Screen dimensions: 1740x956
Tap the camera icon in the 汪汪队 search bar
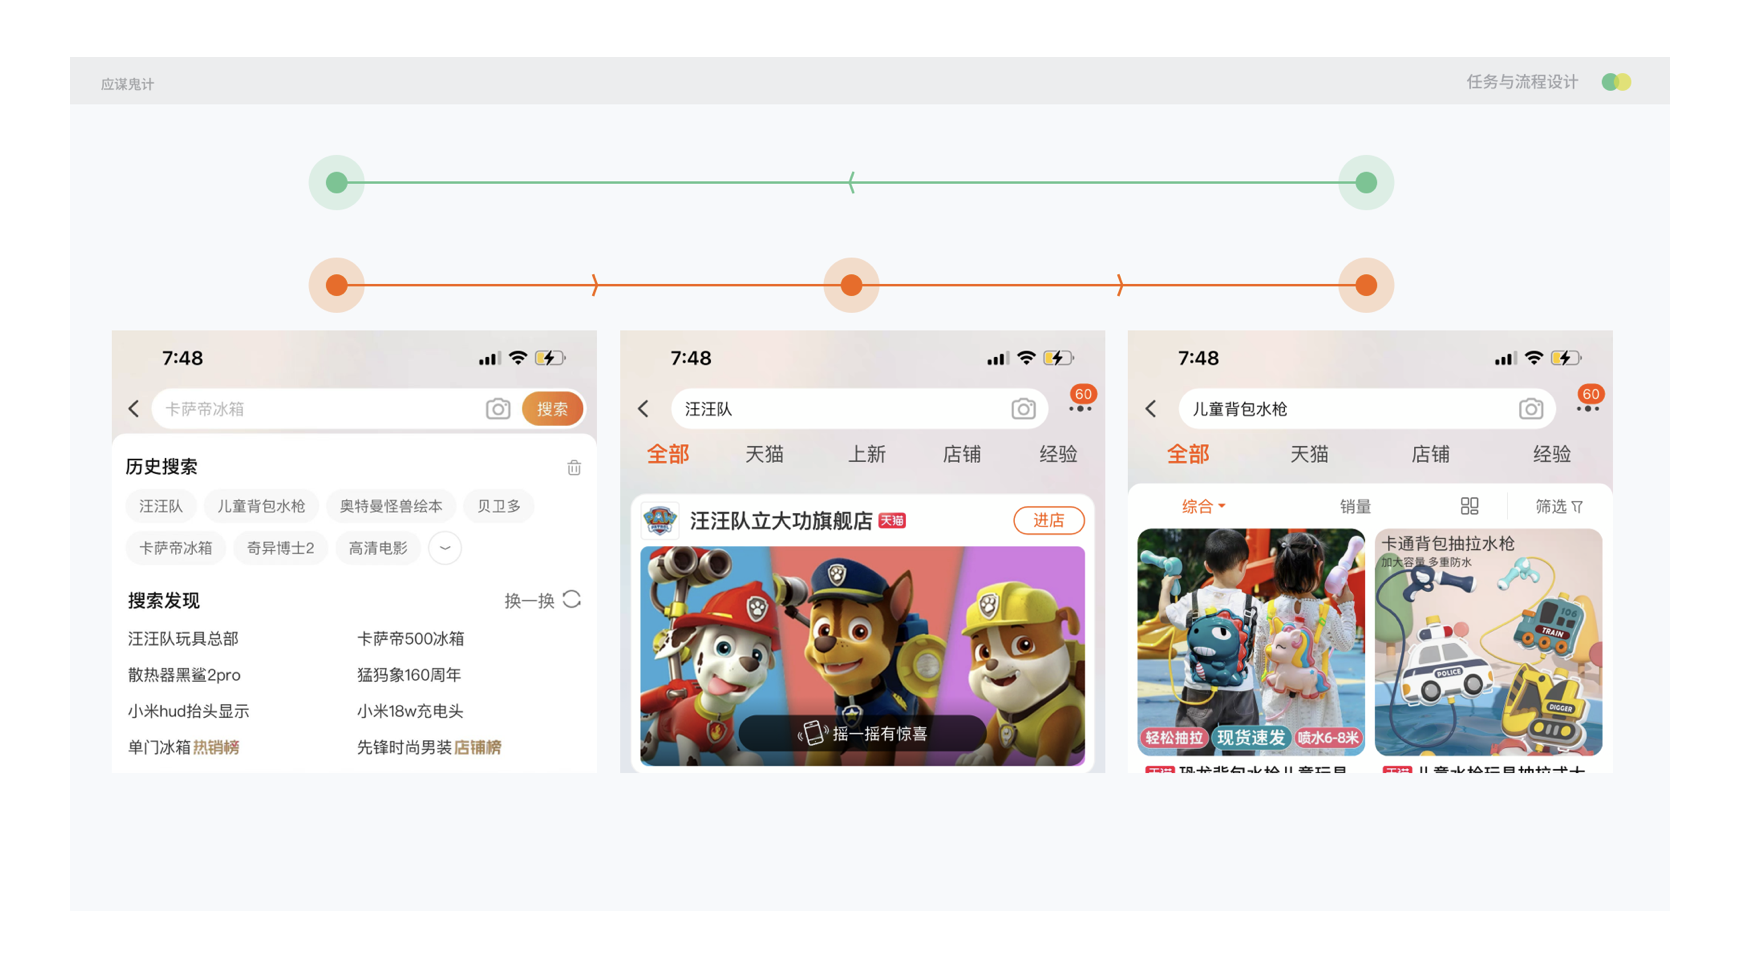pos(1022,409)
